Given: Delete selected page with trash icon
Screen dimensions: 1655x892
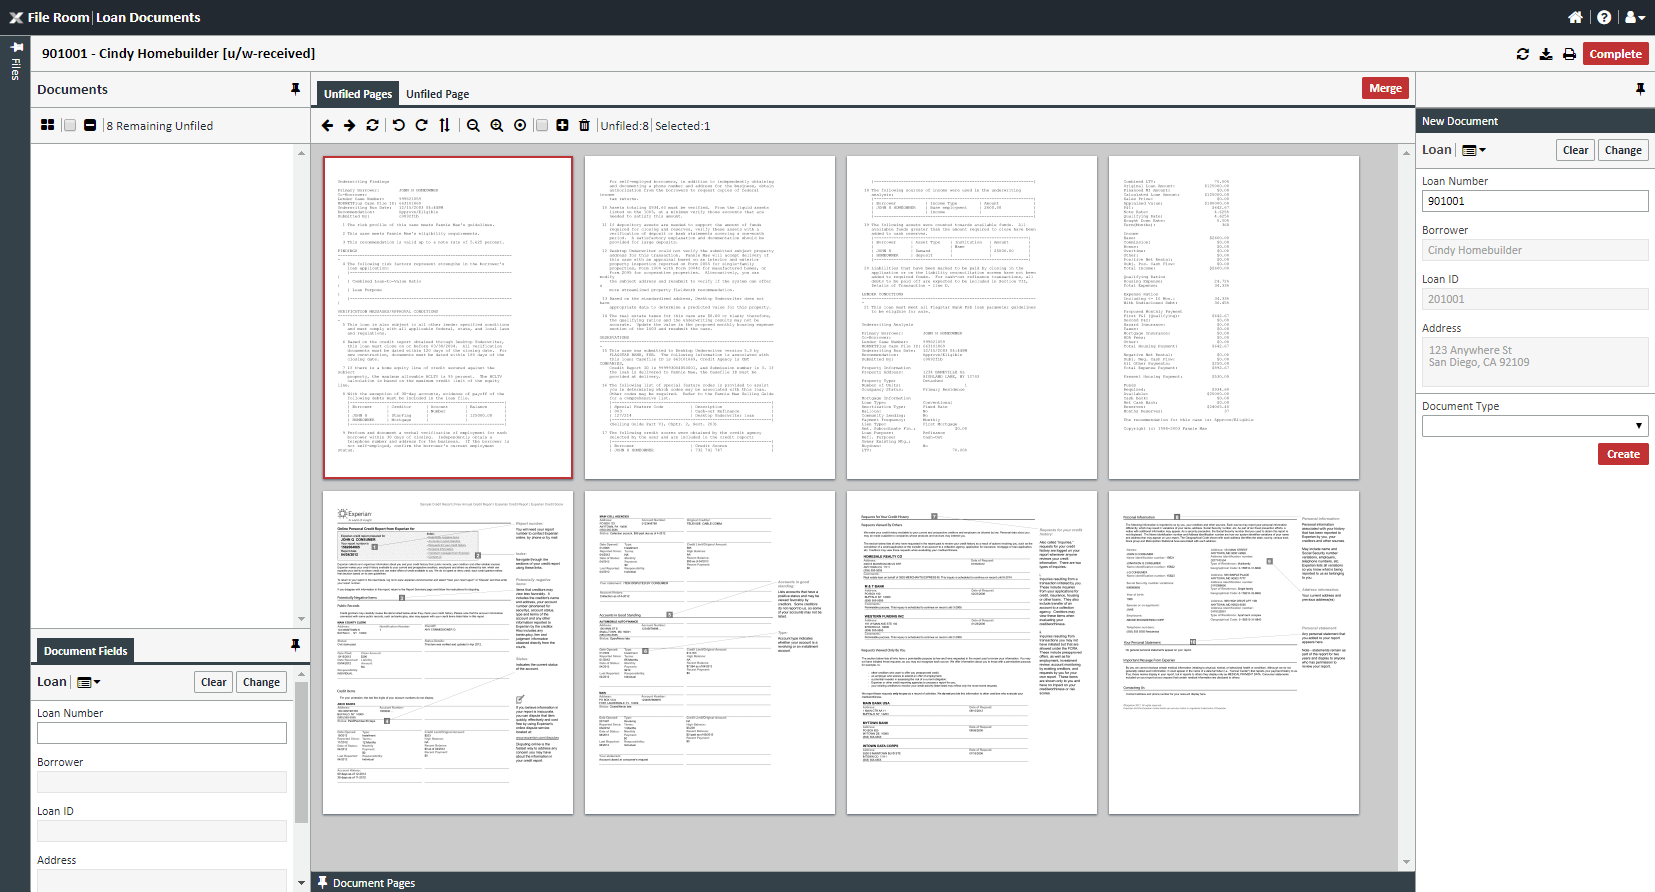Looking at the screenshot, I should pos(585,125).
